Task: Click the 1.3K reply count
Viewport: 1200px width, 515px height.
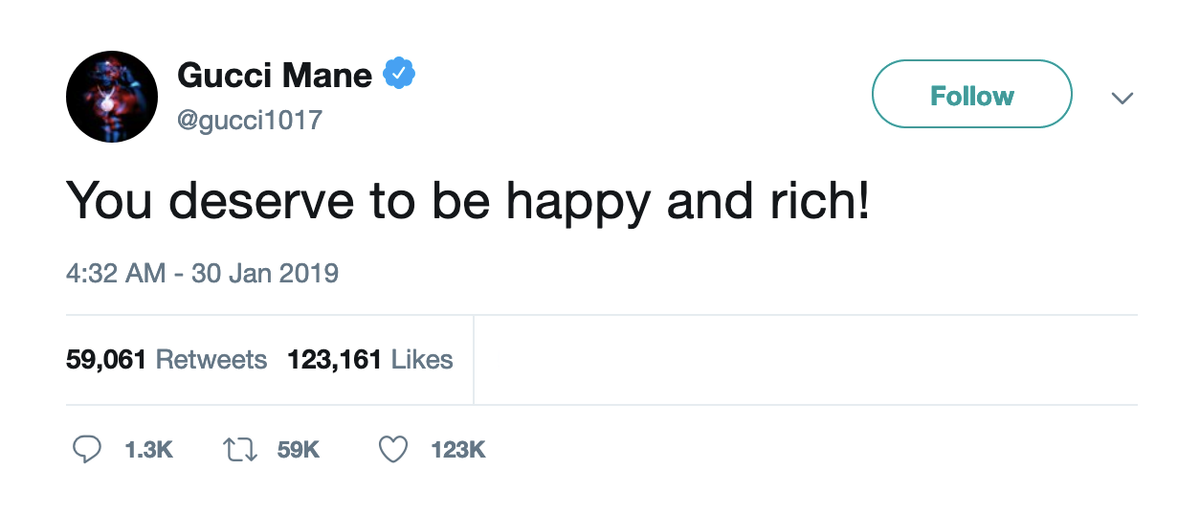Action: (148, 451)
